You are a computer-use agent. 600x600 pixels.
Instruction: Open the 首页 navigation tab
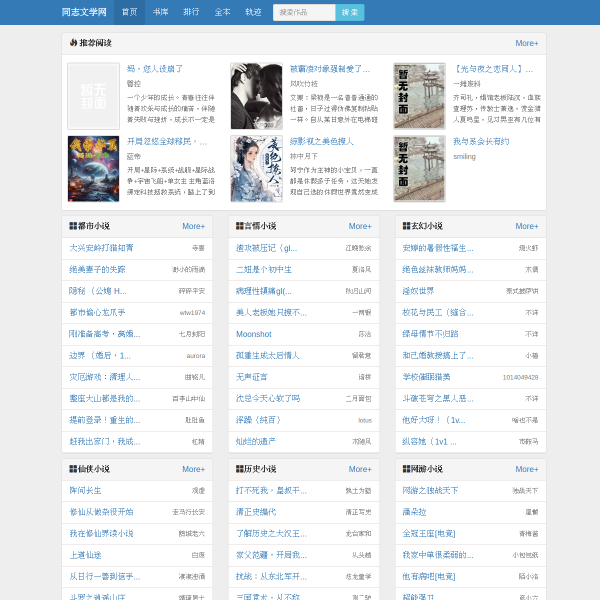(x=129, y=12)
